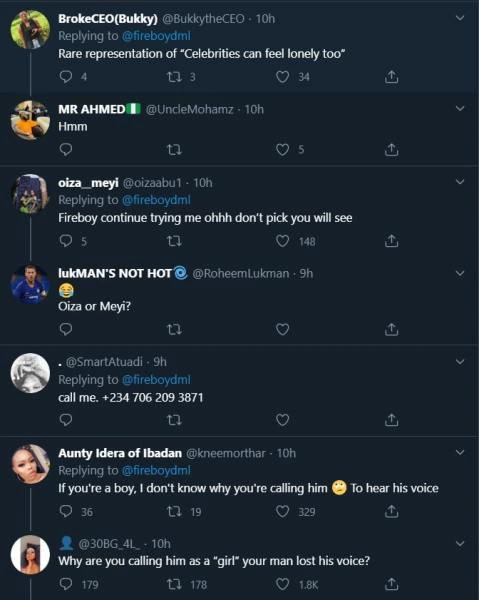Reply to oiza_meyi's tweet with 5 comments

coord(66,241)
